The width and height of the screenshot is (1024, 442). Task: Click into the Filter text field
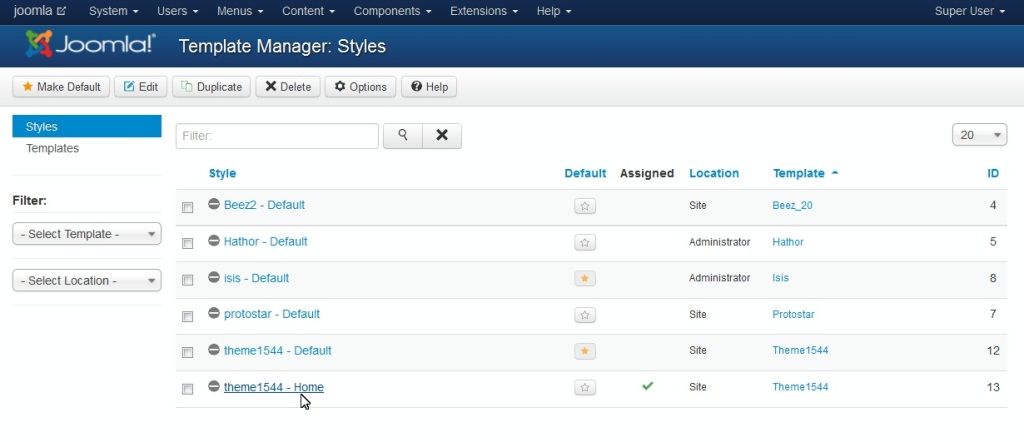tap(277, 136)
